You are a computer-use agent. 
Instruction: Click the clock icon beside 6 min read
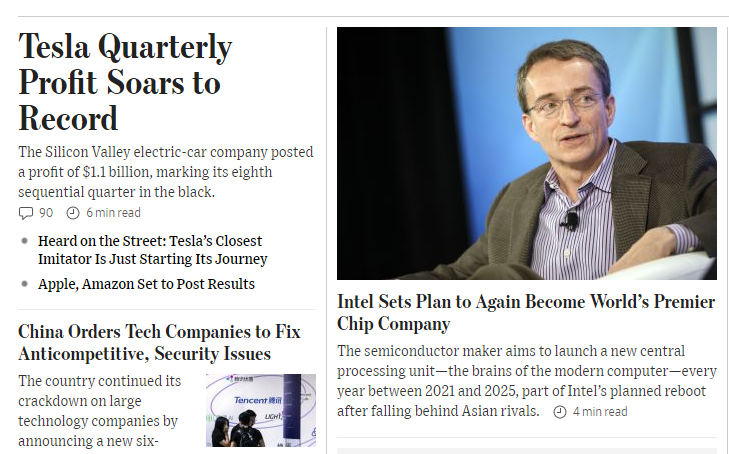(72, 213)
